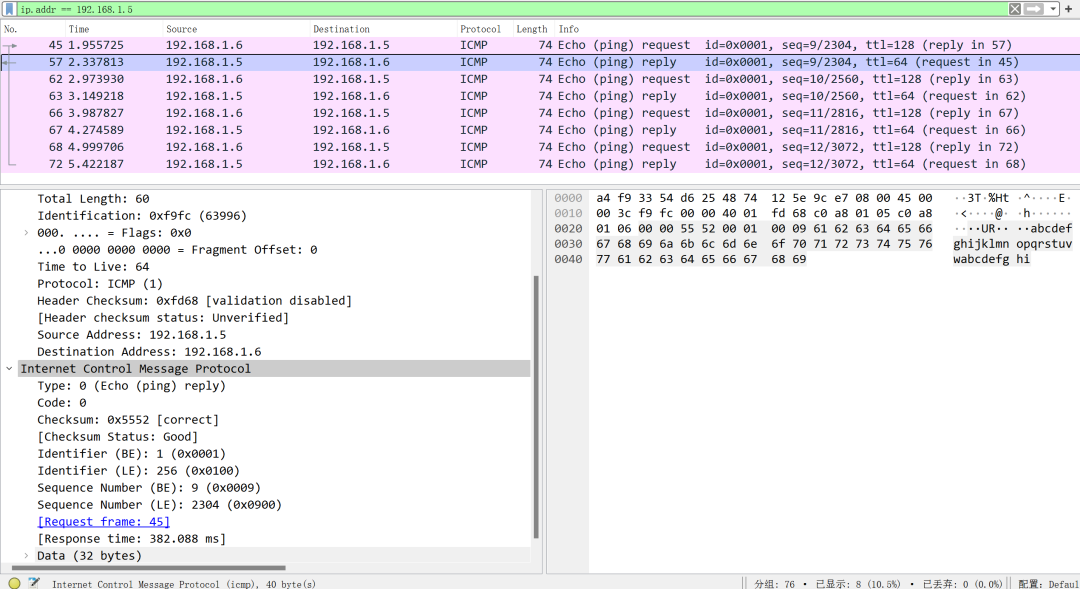Select packet number 67 row
The height and width of the screenshot is (589, 1080).
(540, 130)
